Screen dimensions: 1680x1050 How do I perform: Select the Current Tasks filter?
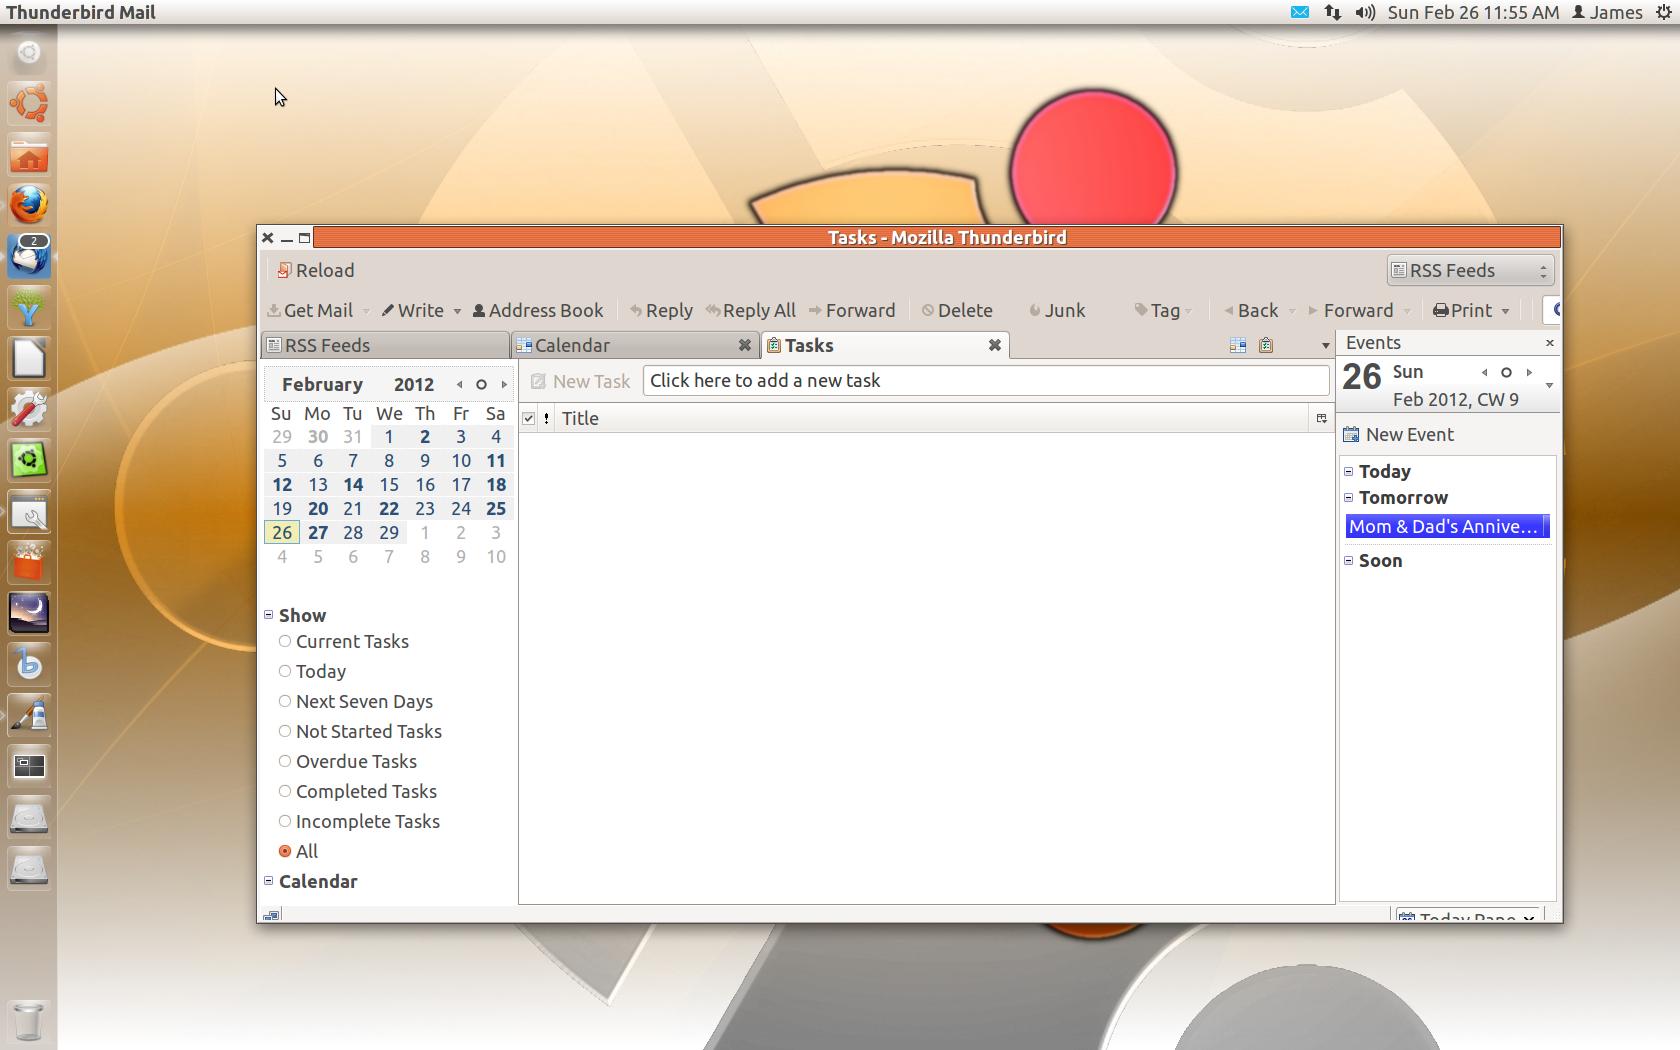coord(344,642)
